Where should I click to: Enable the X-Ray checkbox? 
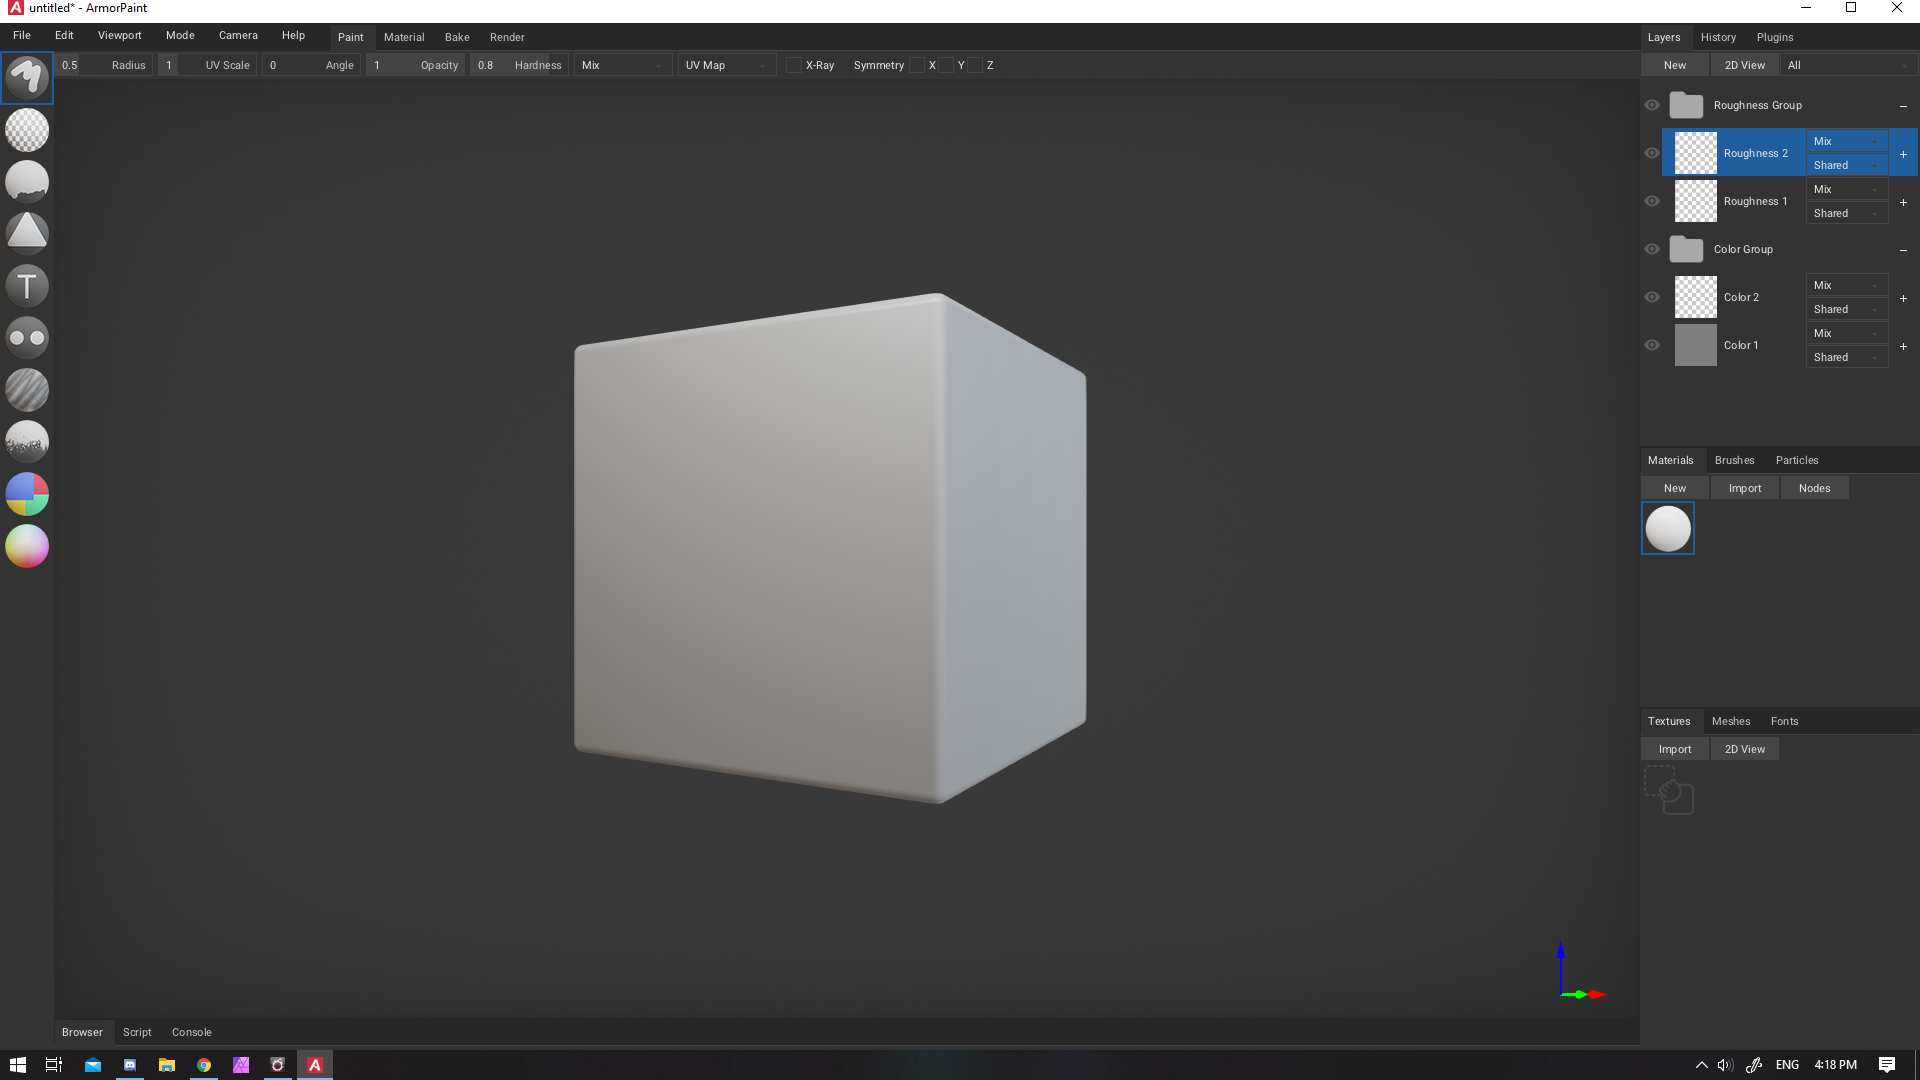point(794,65)
